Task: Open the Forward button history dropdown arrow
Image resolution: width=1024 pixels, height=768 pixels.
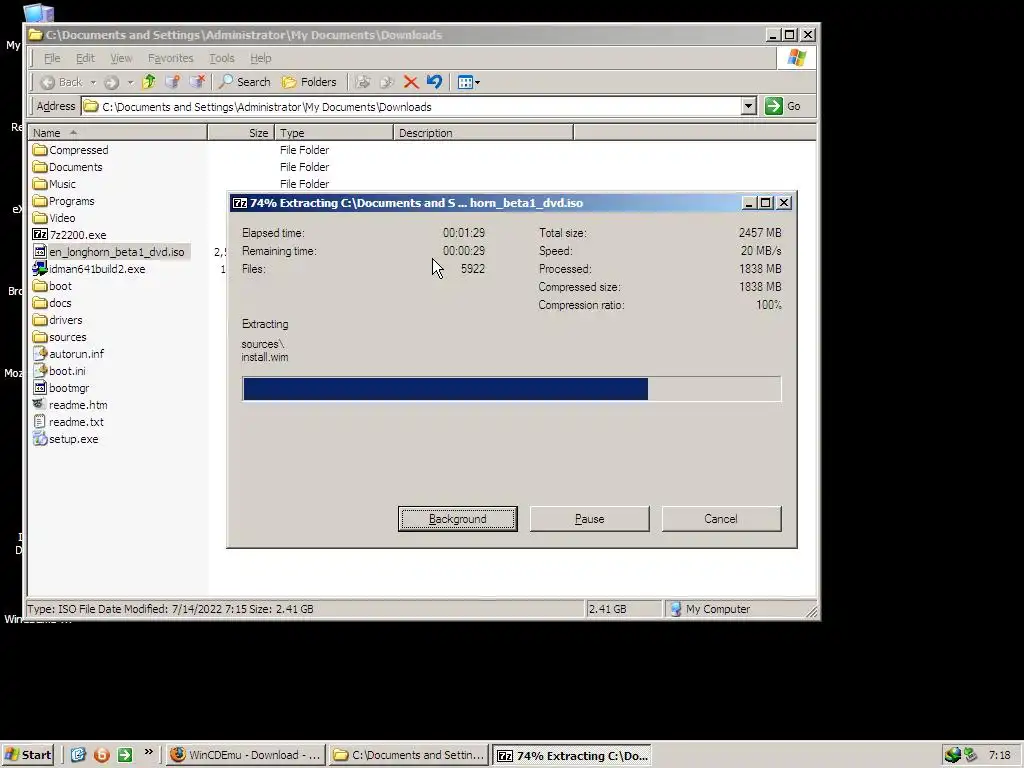Action: click(x=130, y=82)
